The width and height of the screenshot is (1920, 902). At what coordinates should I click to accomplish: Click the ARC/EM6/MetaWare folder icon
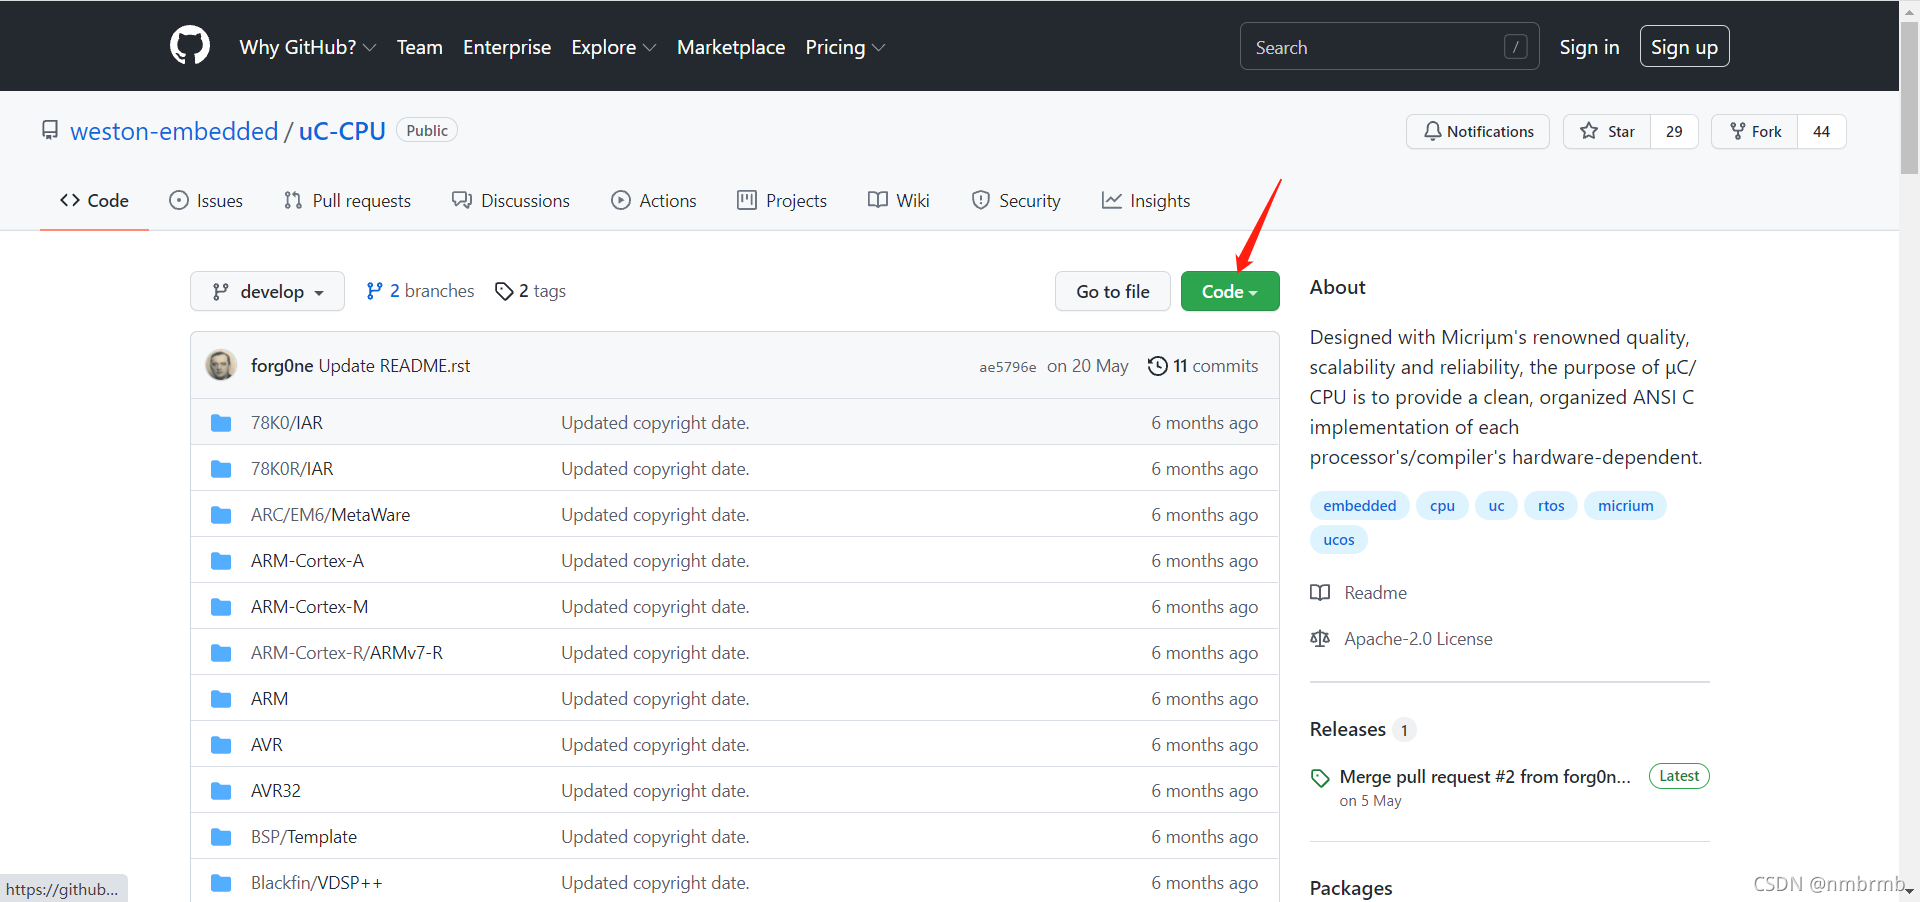[221, 515]
